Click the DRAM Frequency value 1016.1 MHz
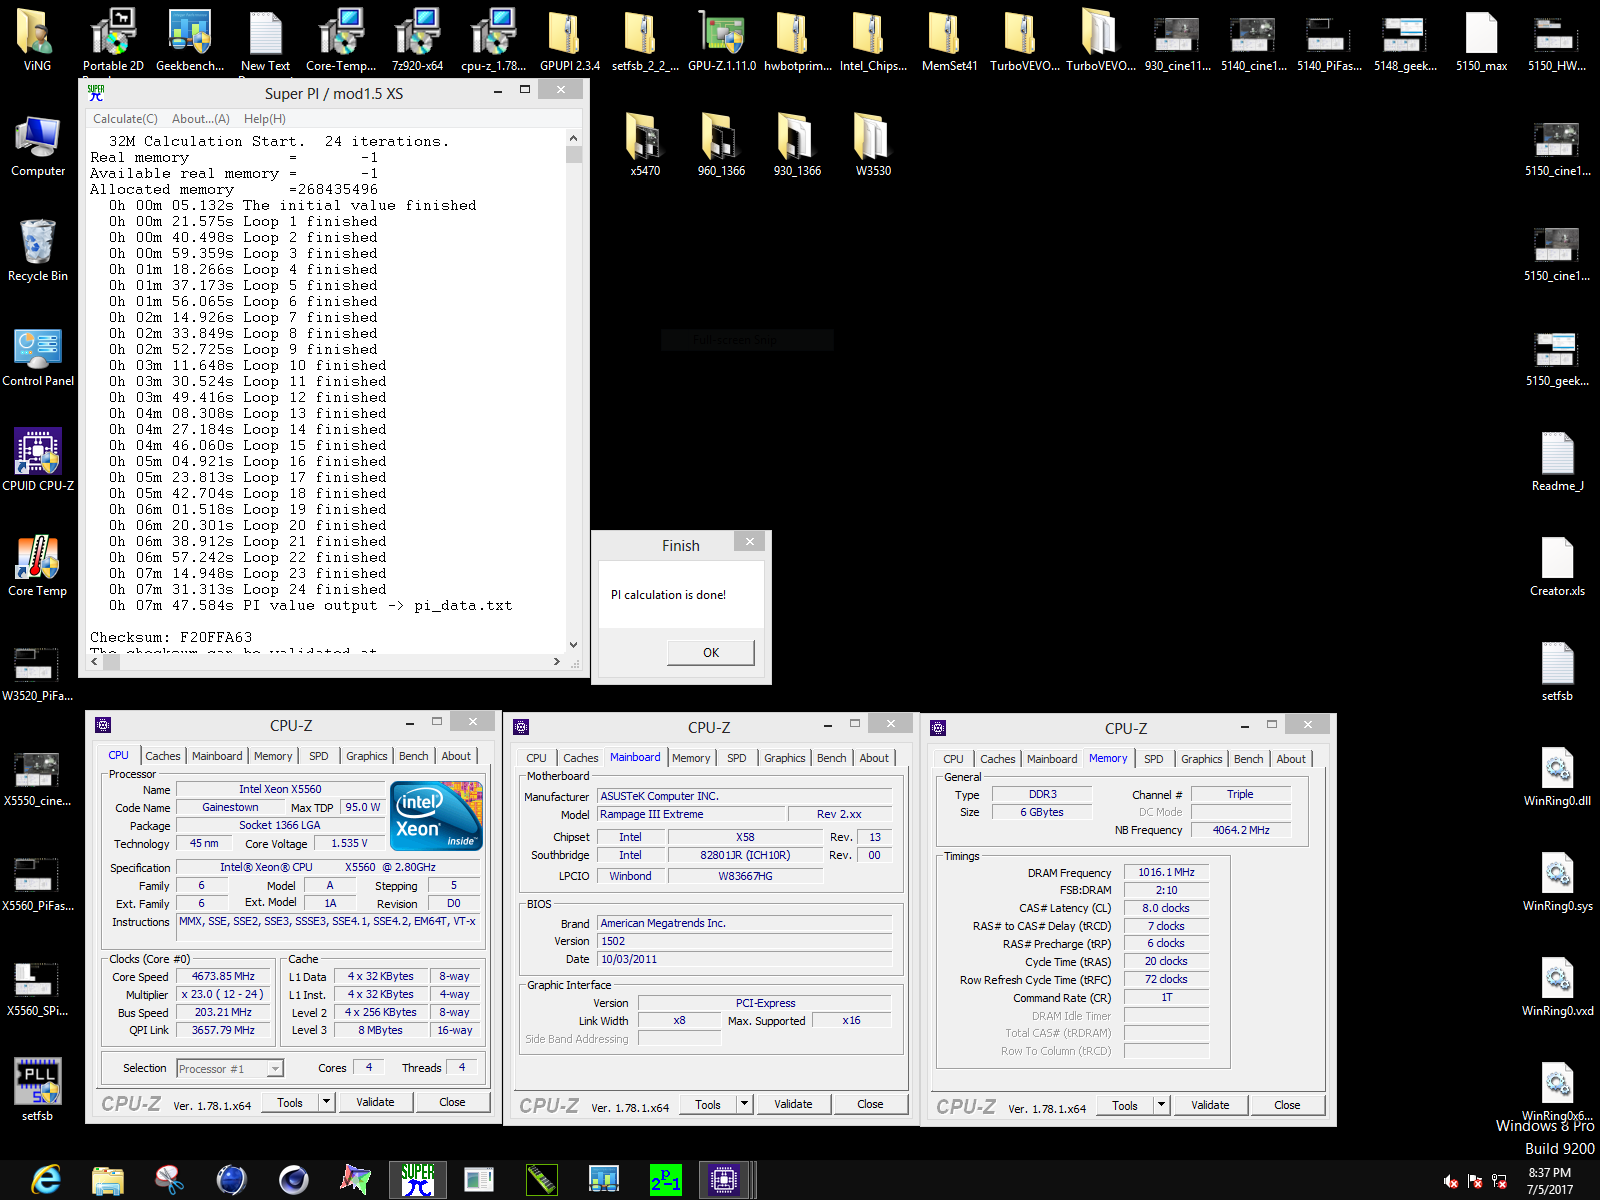 point(1166,872)
